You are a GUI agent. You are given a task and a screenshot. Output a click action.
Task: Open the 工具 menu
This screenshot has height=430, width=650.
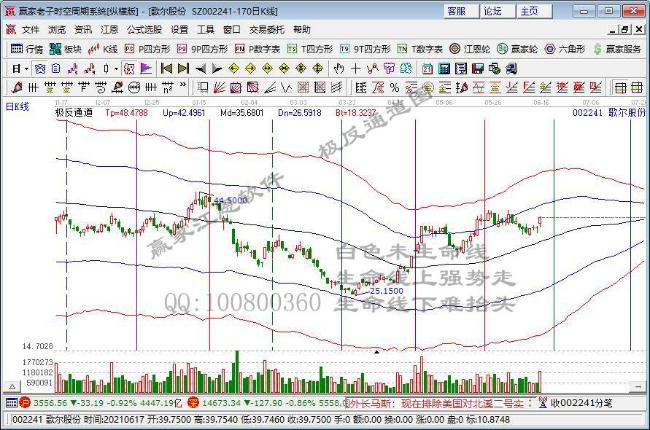(x=205, y=29)
